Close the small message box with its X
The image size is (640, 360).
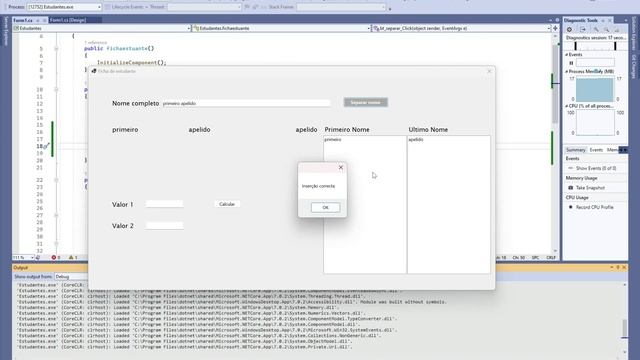click(341, 167)
